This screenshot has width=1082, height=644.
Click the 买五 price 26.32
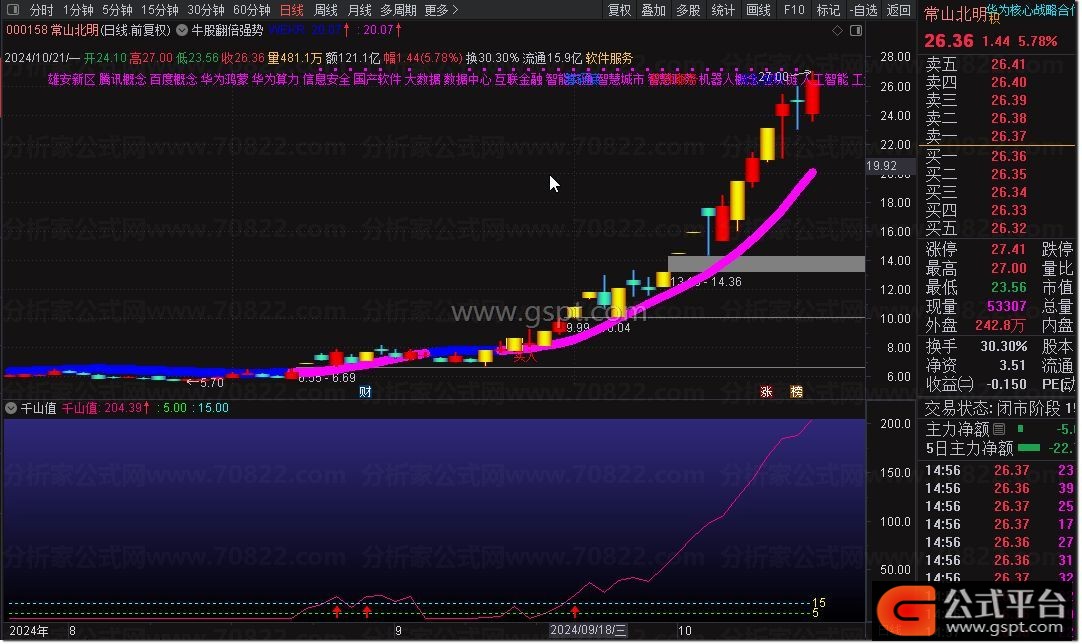[1008, 228]
